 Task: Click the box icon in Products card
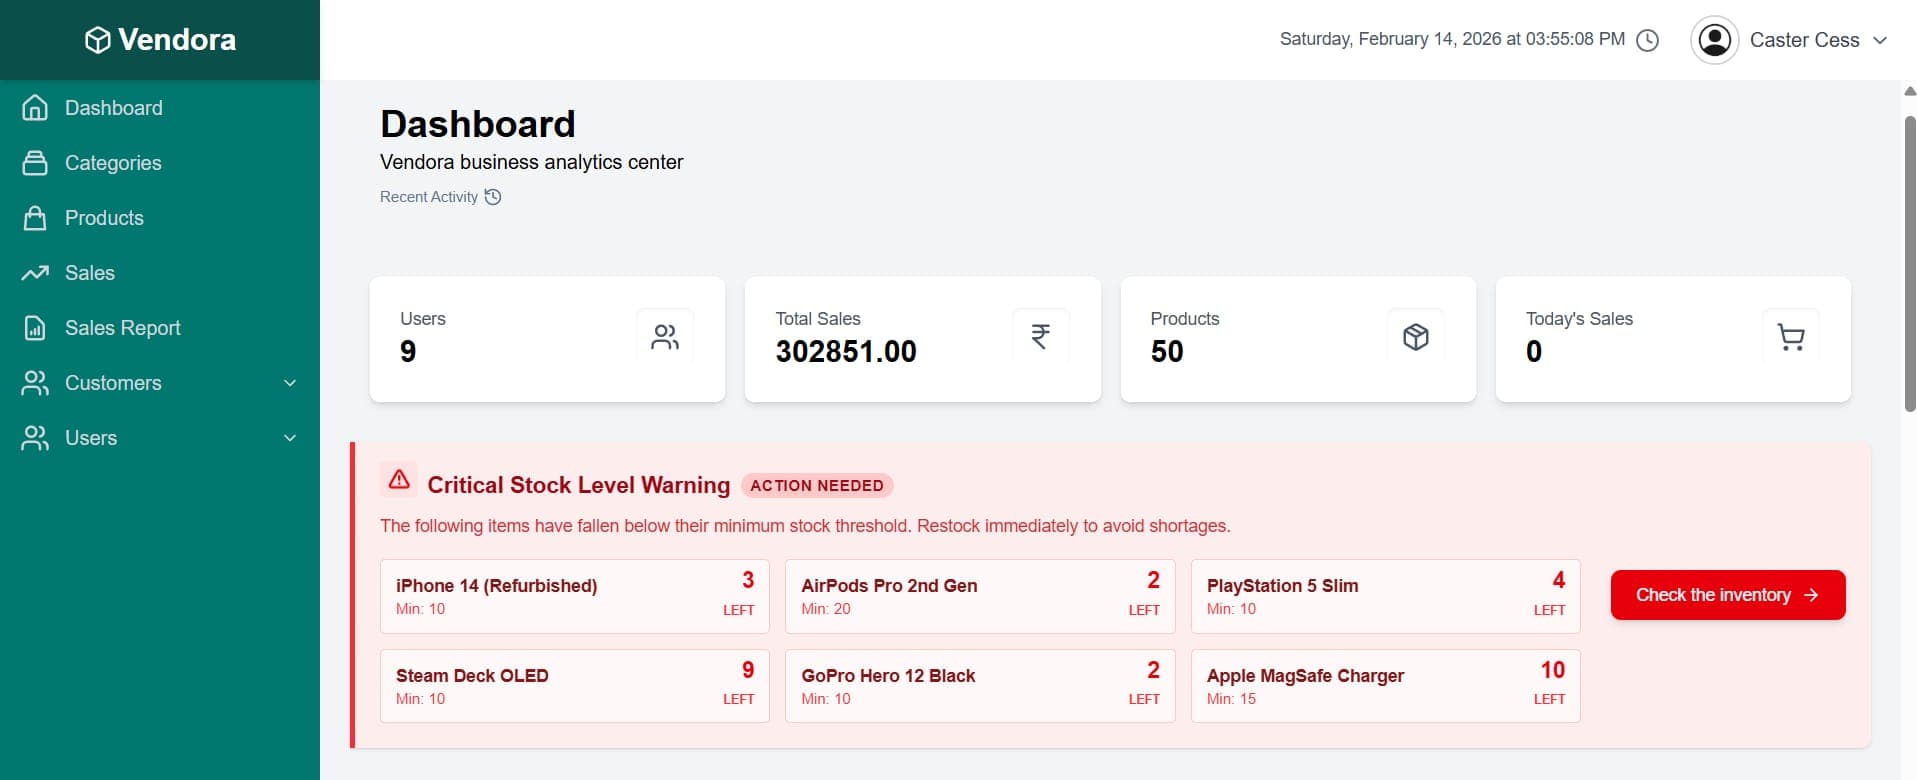coord(1416,337)
